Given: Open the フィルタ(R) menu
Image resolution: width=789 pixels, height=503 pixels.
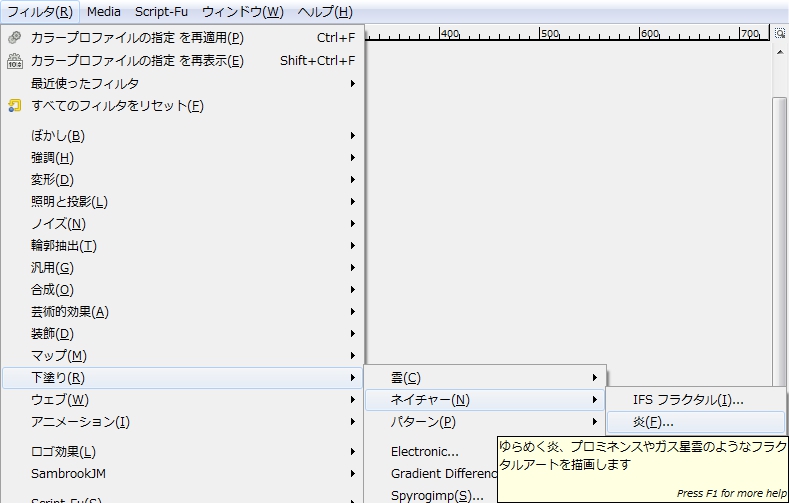Looking at the screenshot, I should (40, 12).
